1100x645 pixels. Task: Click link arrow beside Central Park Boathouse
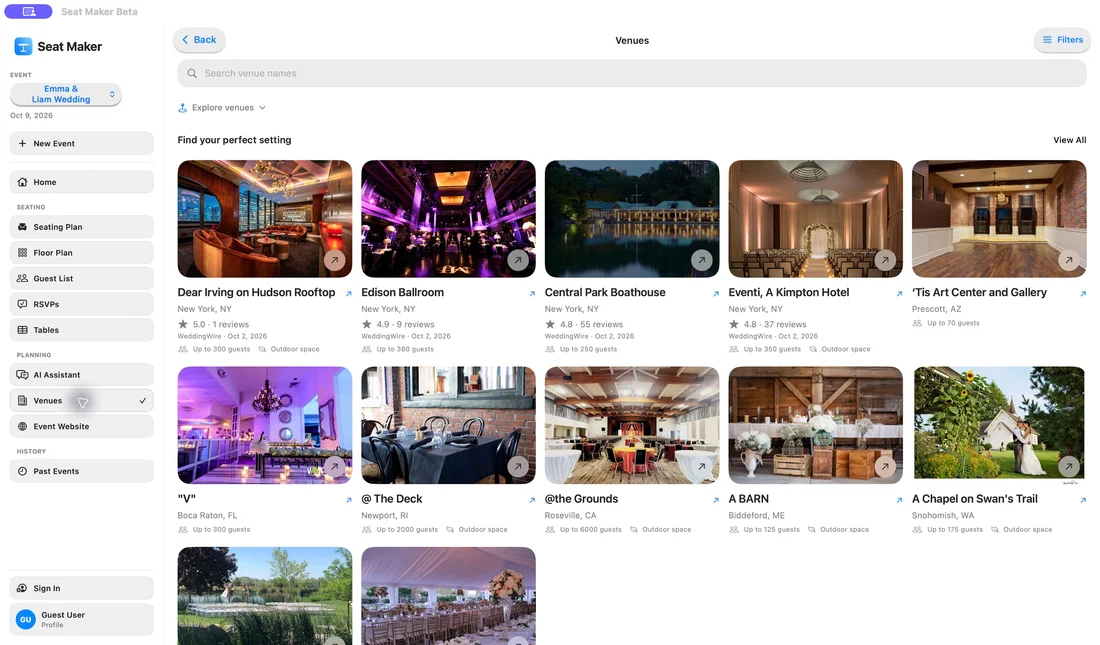tap(716, 293)
